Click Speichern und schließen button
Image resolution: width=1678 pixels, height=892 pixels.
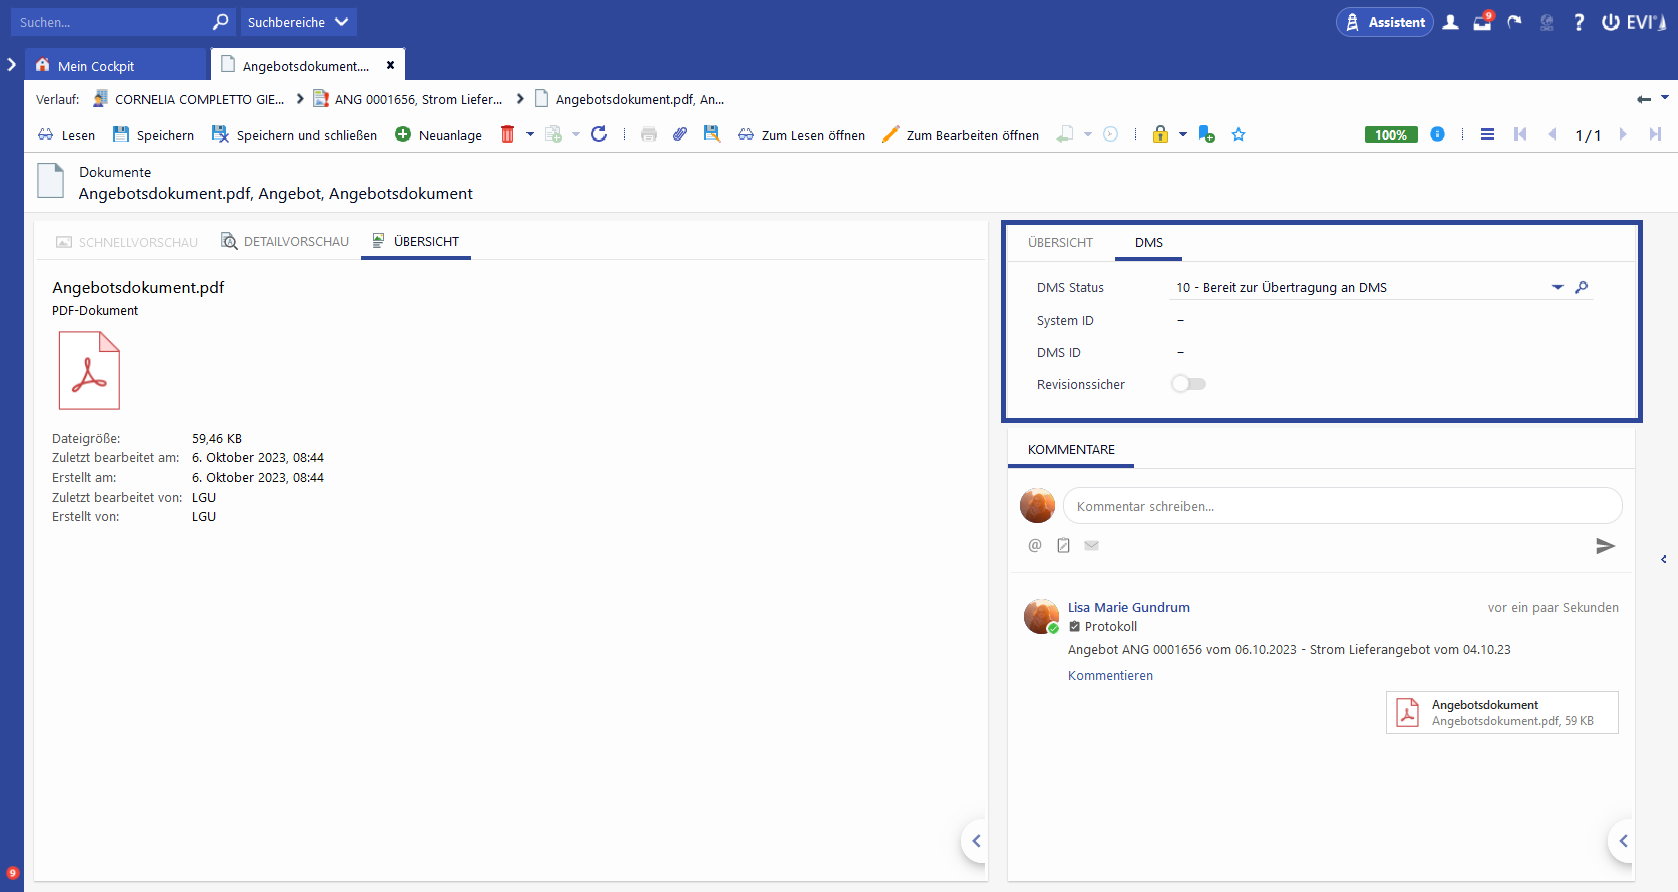295,135
